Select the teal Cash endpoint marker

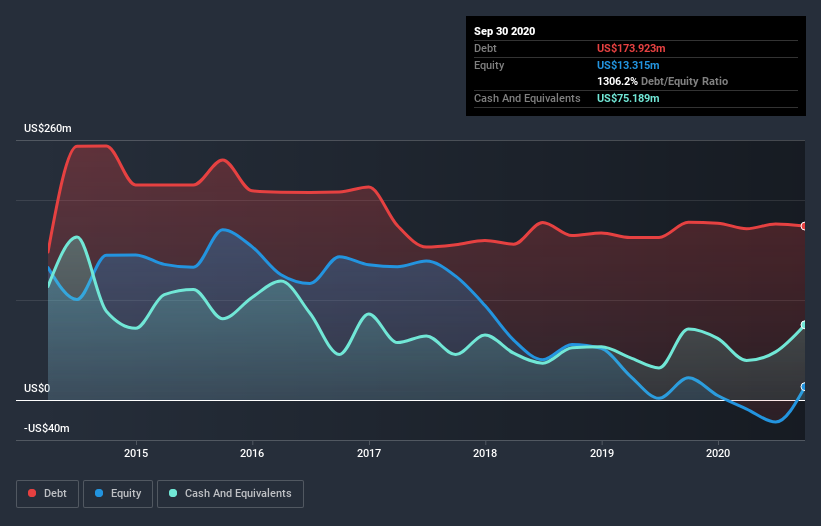pyautogui.click(x=804, y=325)
